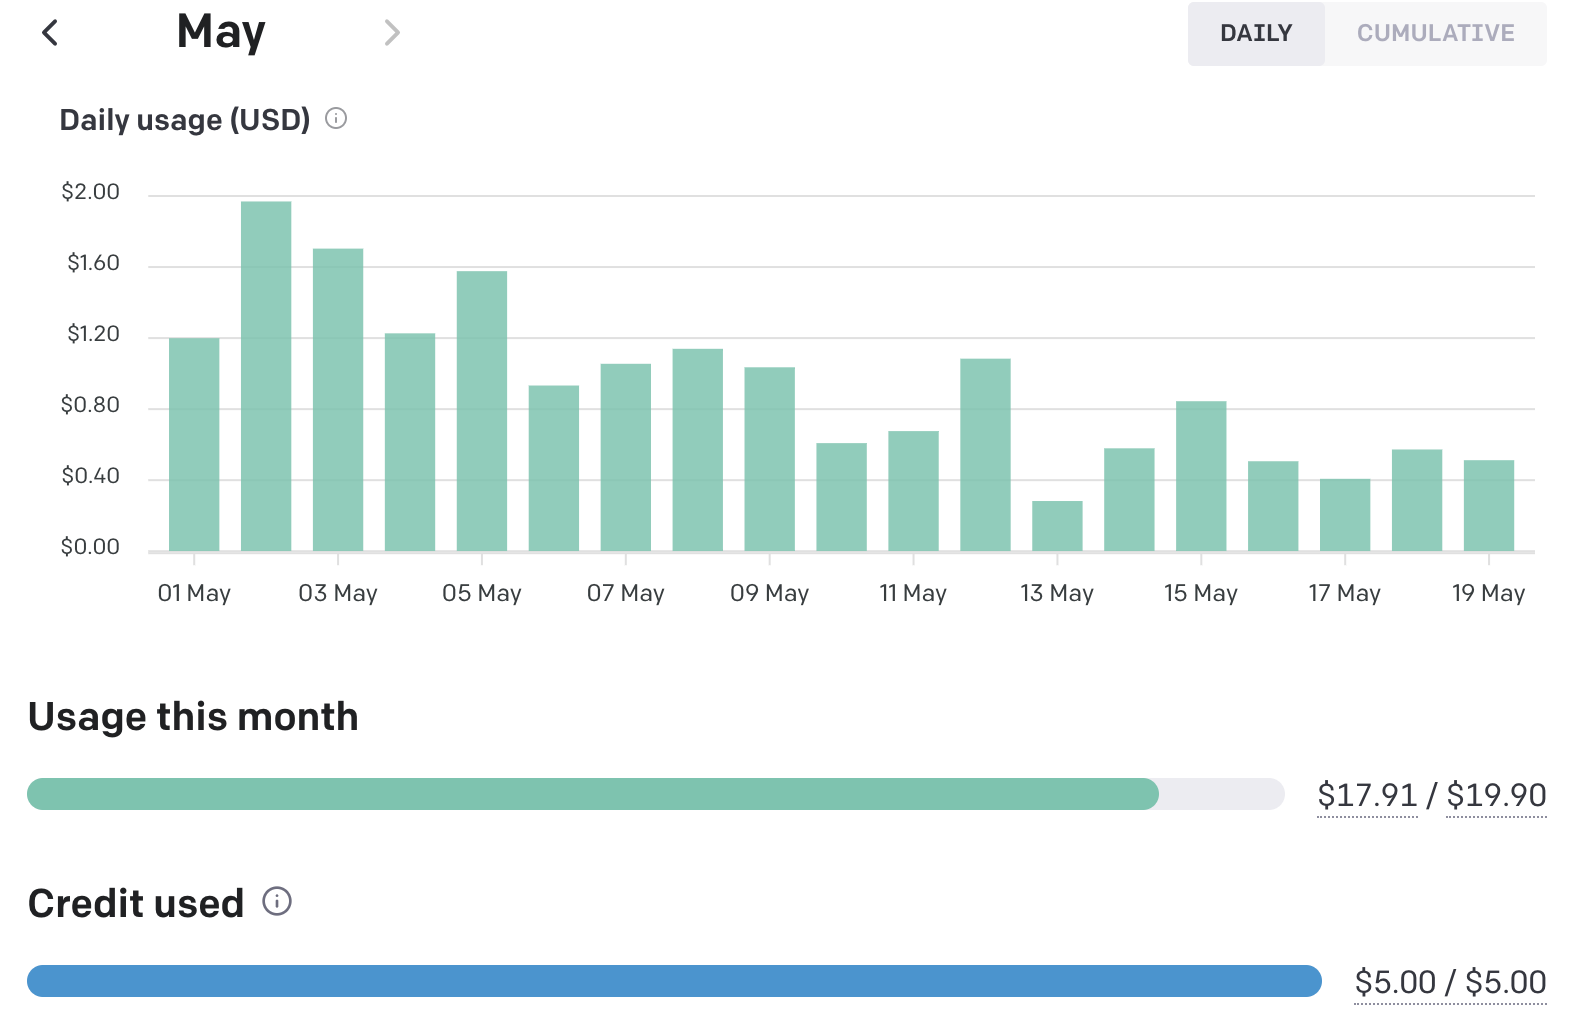
Task: Select the 15 May usage bar
Action: click(1201, 476)
